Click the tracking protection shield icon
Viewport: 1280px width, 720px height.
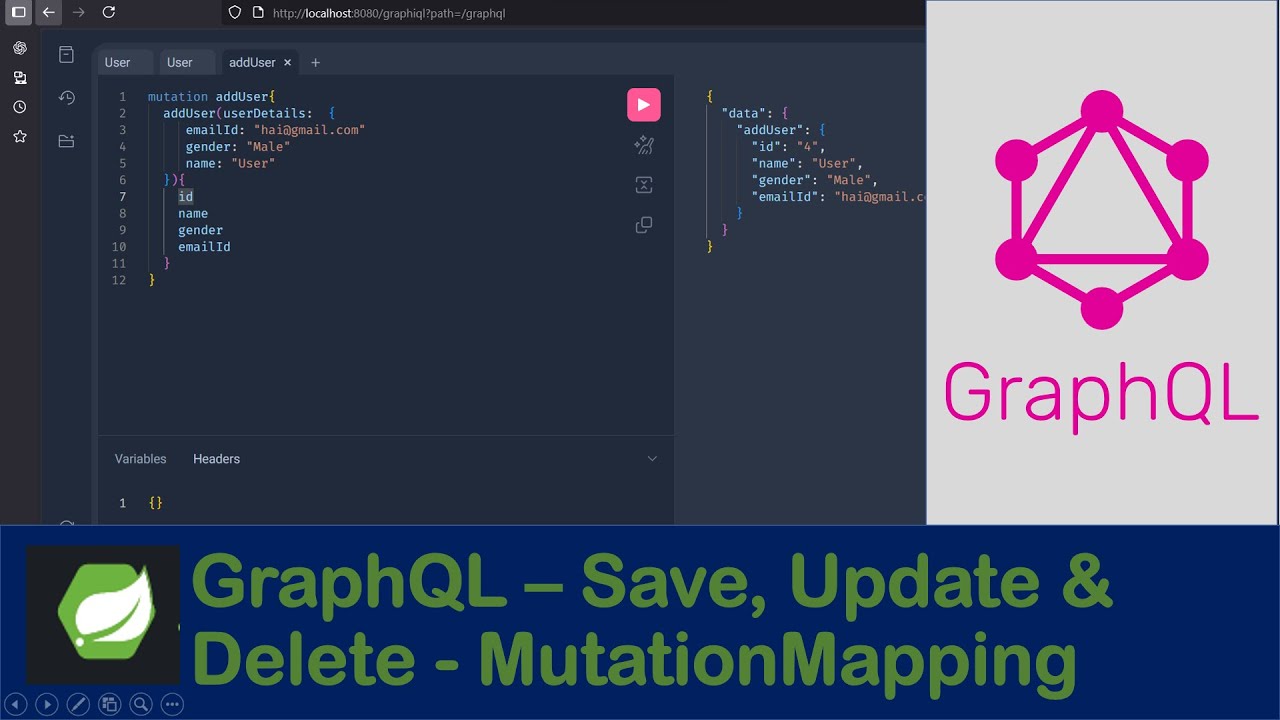[x=235, y=13]
